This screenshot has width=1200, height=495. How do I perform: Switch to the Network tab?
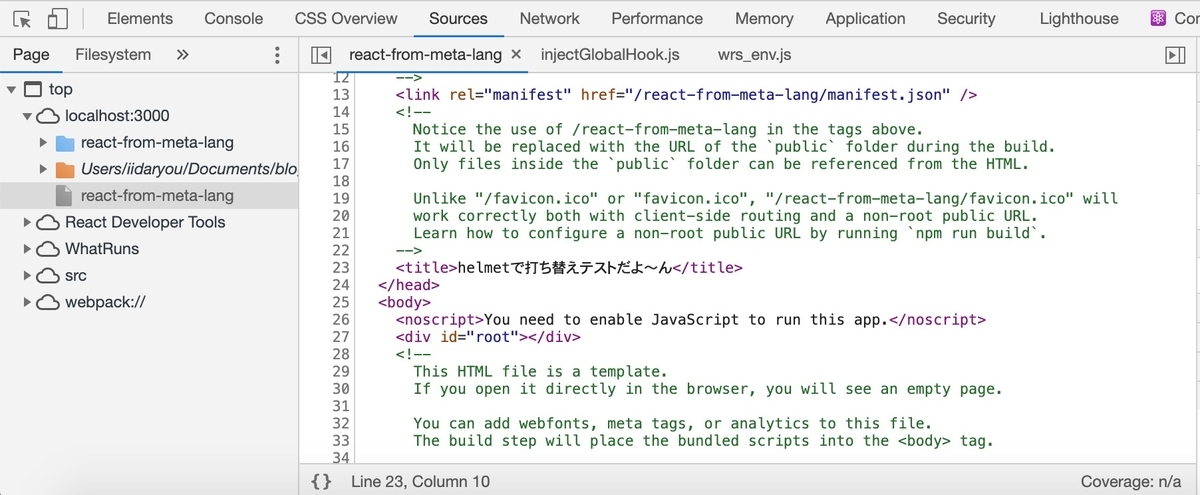[x=549, y=18]
